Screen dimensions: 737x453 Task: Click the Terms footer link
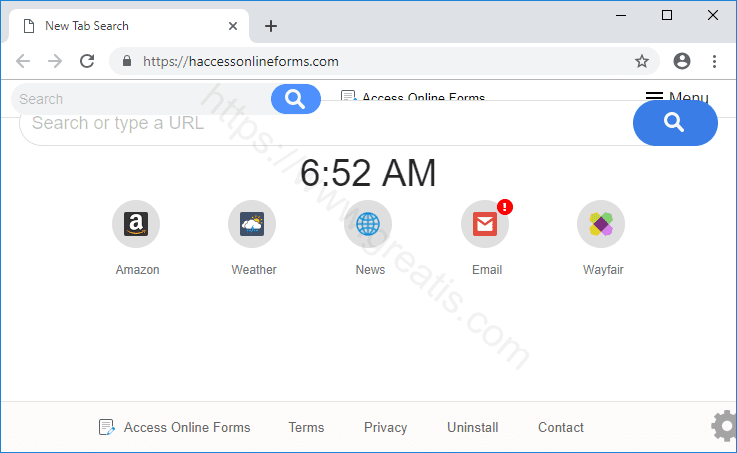click(306, 427)
